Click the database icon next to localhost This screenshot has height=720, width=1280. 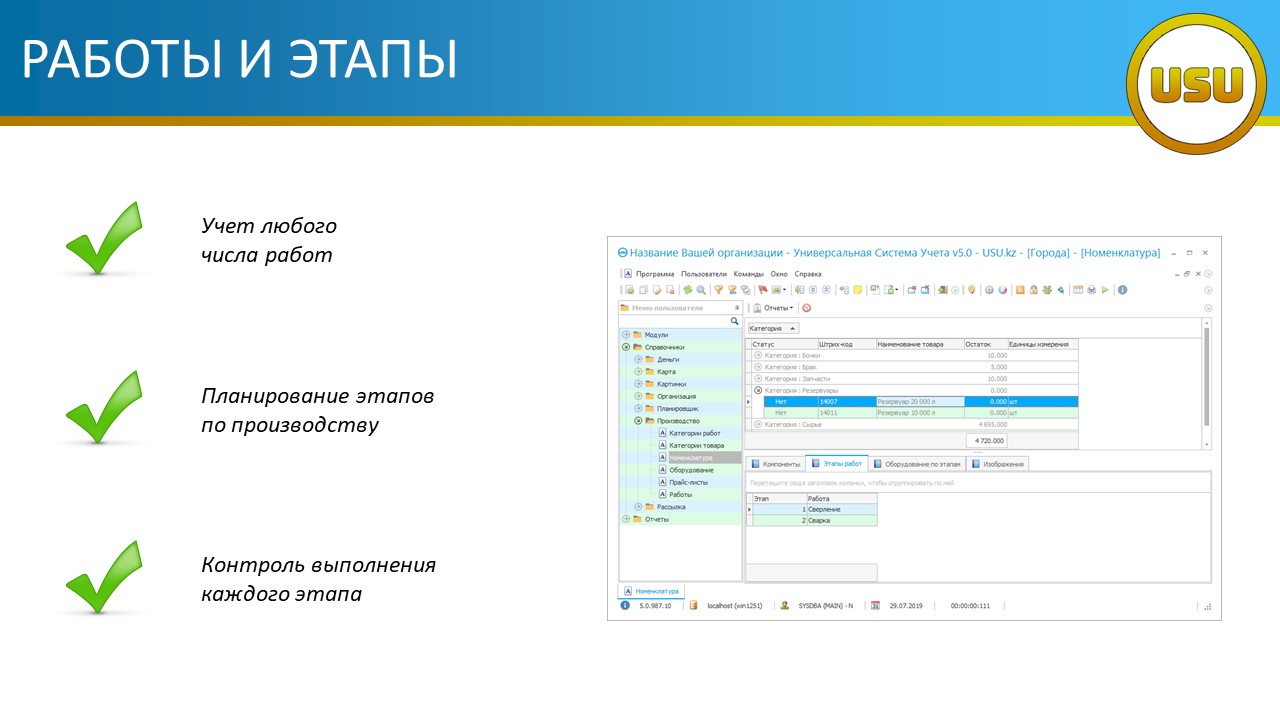694,605
